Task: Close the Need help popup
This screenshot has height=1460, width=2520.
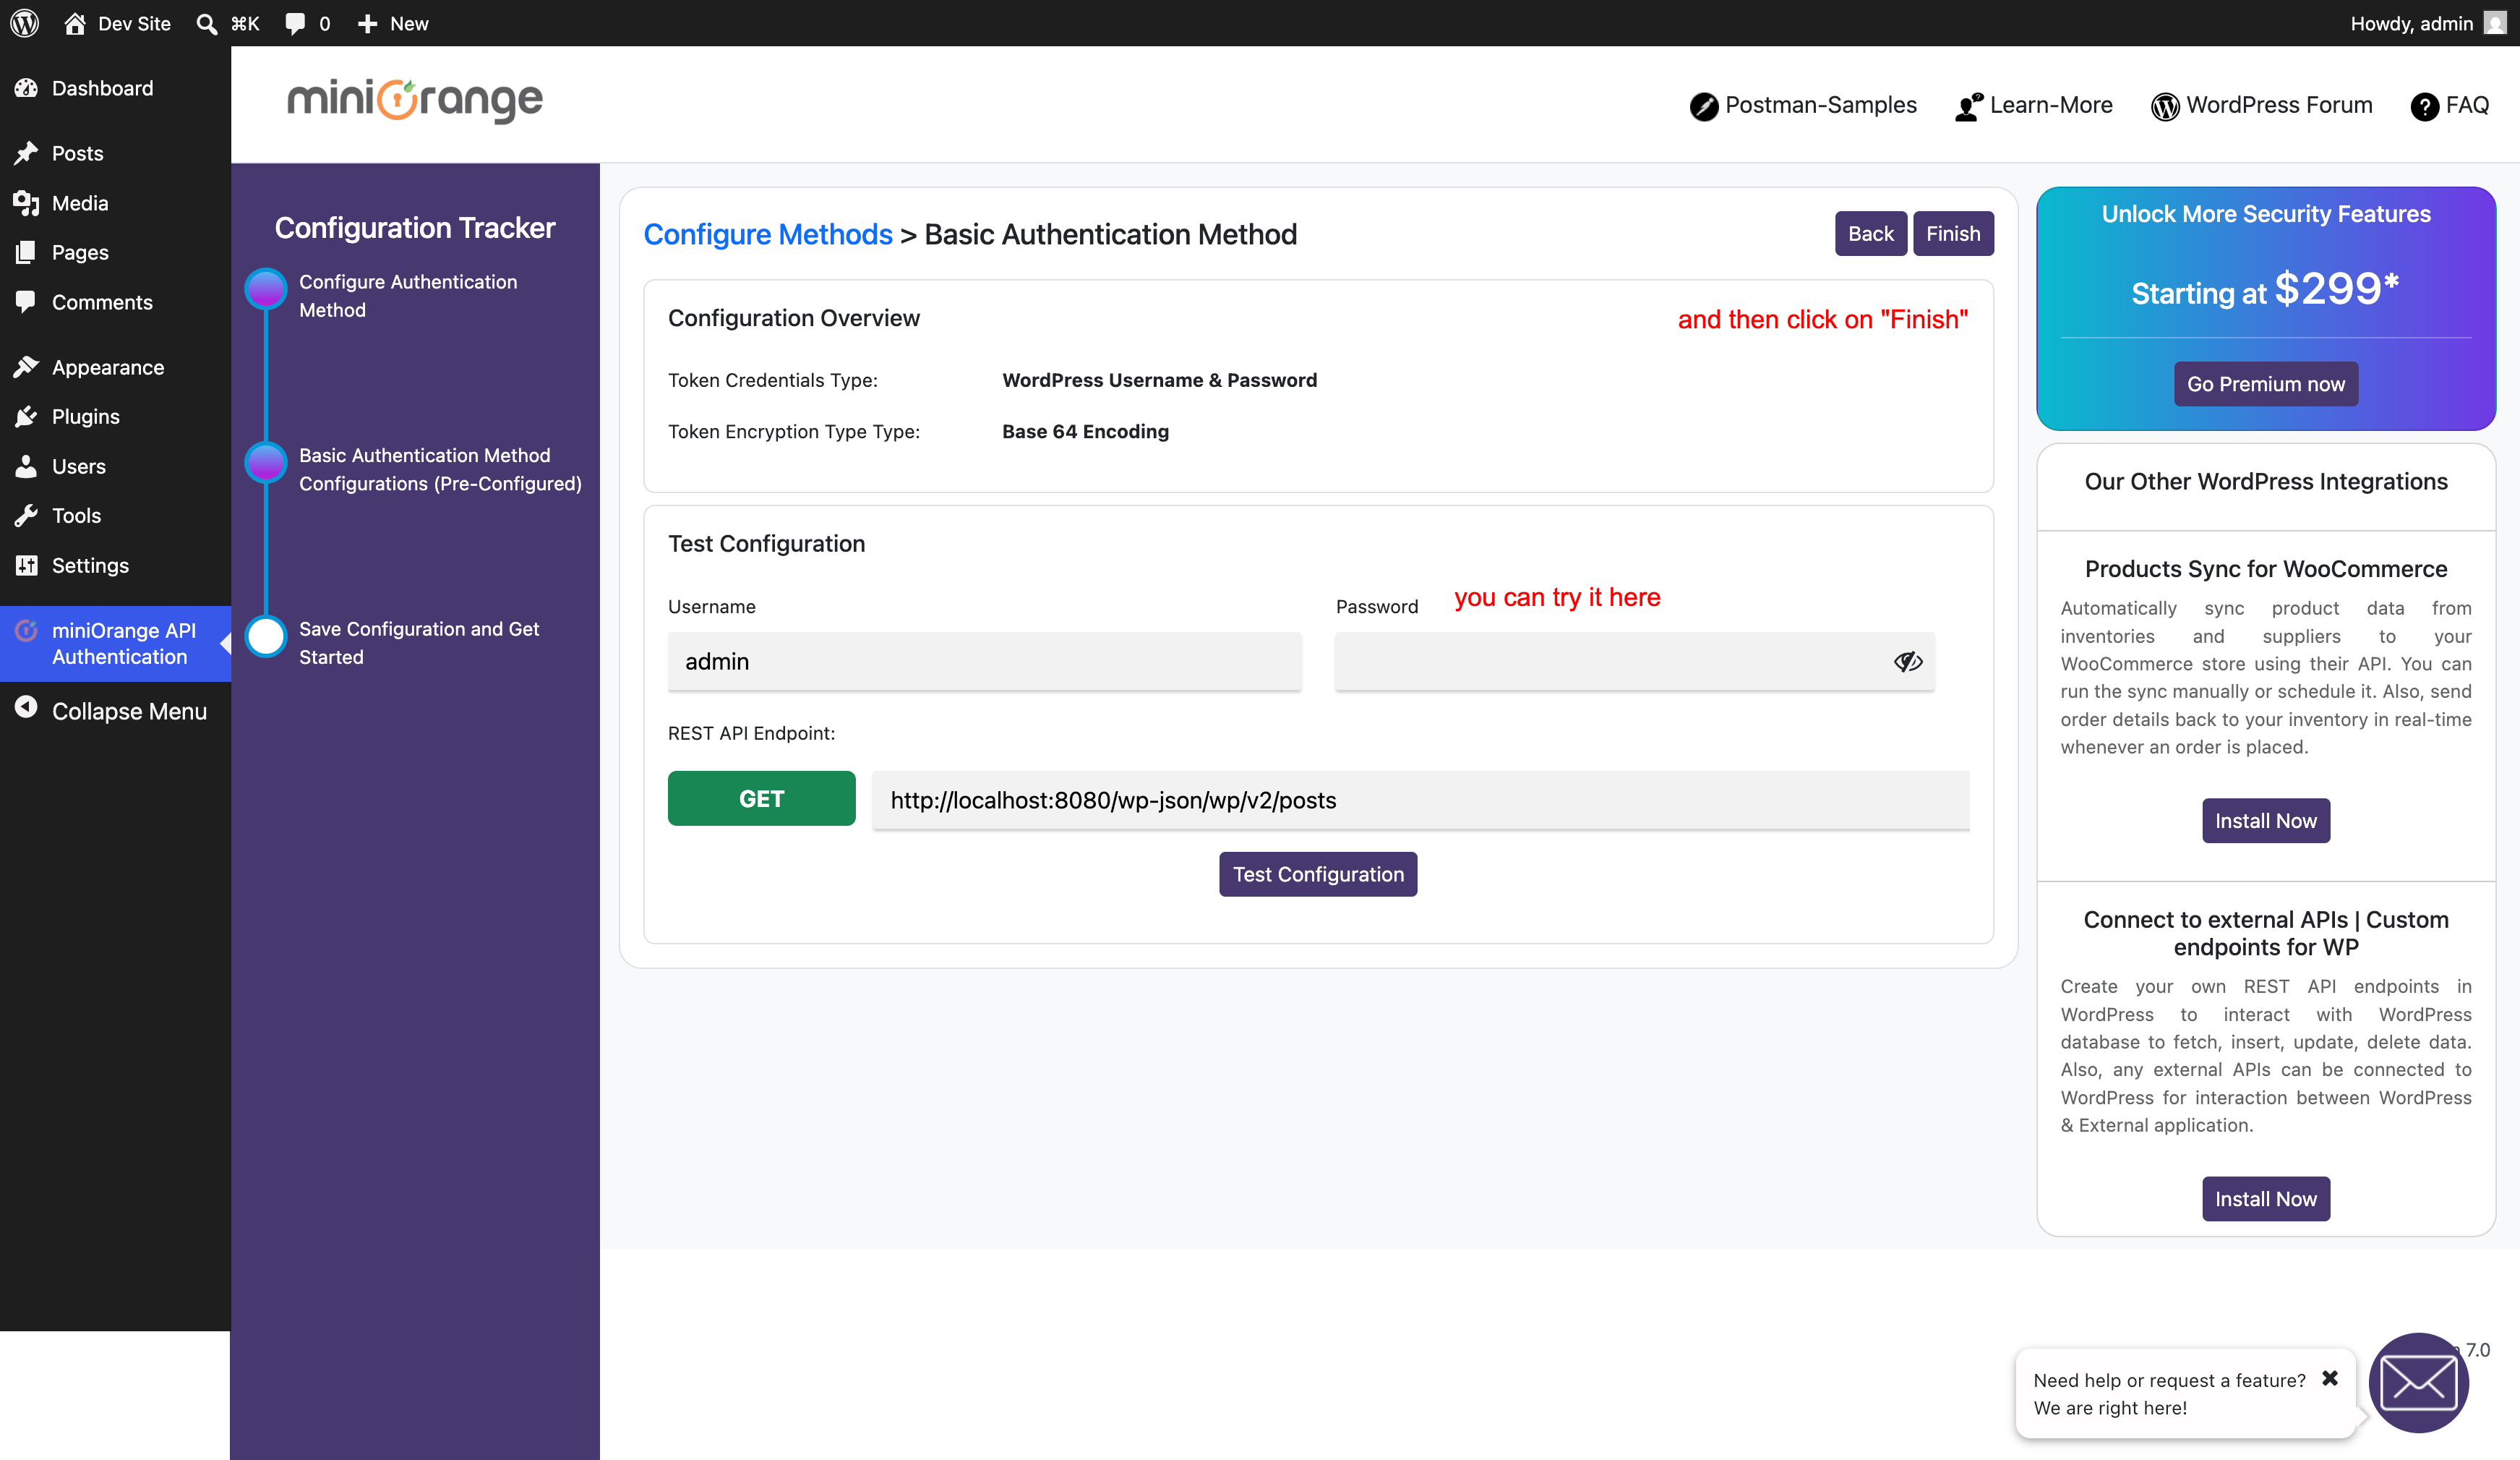Action: pos(2329,1377)
